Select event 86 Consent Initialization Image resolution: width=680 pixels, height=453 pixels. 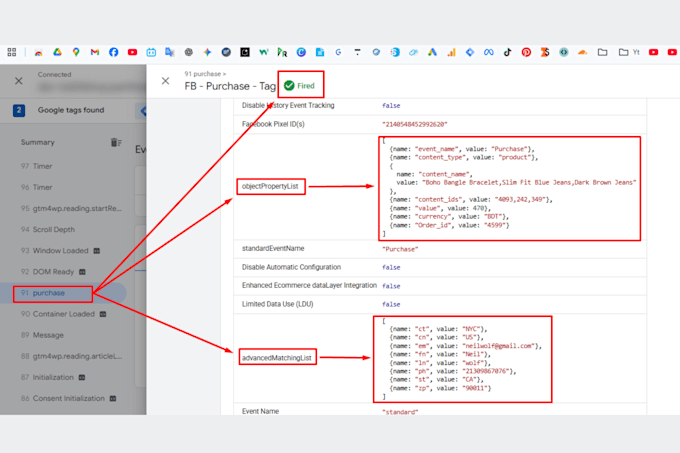click(68, 398)
